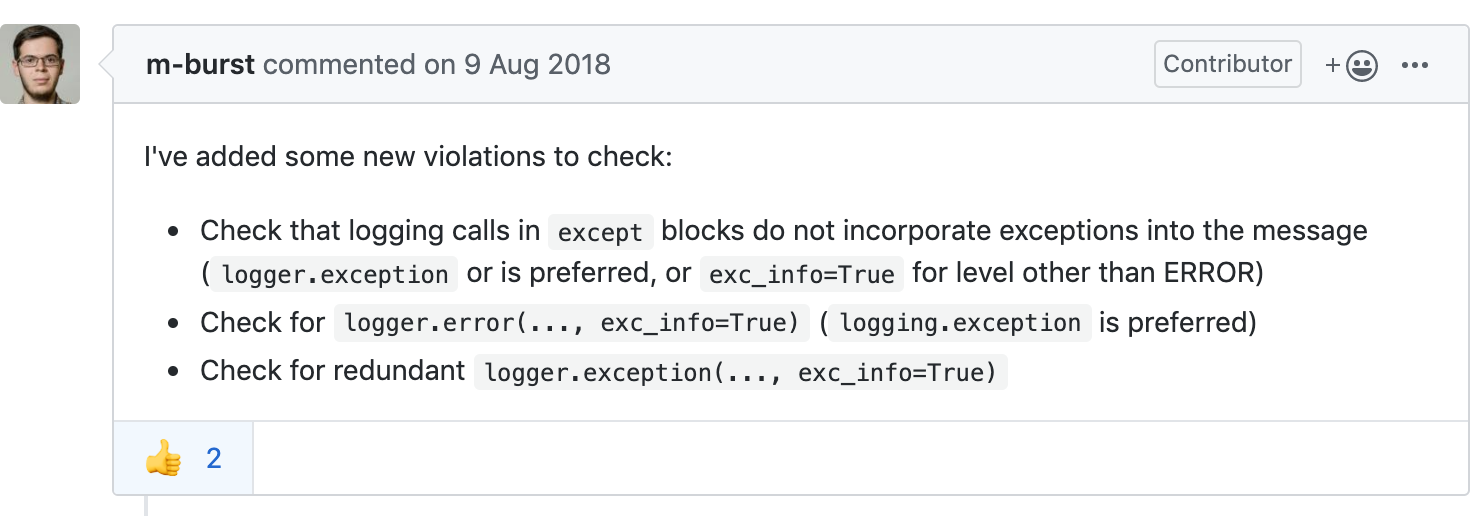Open m-burst's profile avatar
The image size is (1478, 516).
tap(40, 64)
